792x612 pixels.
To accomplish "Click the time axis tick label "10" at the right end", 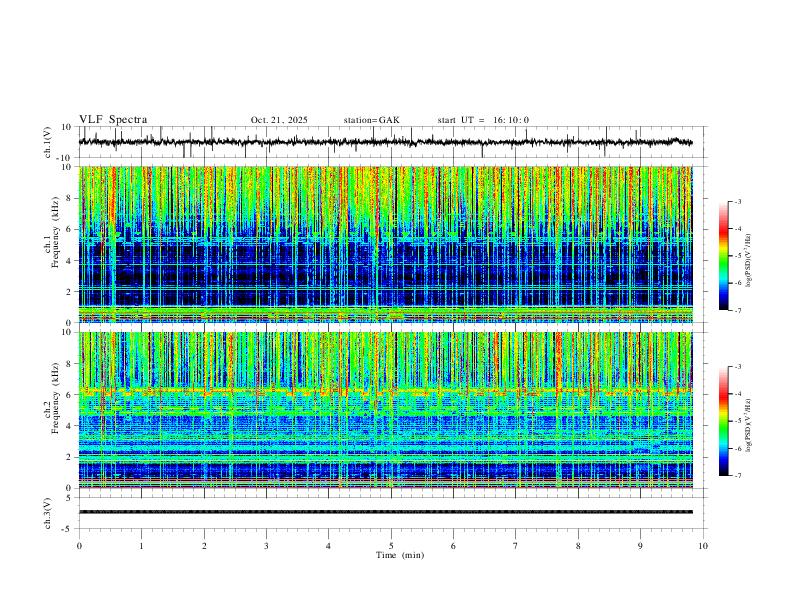I will pyautogui.click(x=703, y=546).
